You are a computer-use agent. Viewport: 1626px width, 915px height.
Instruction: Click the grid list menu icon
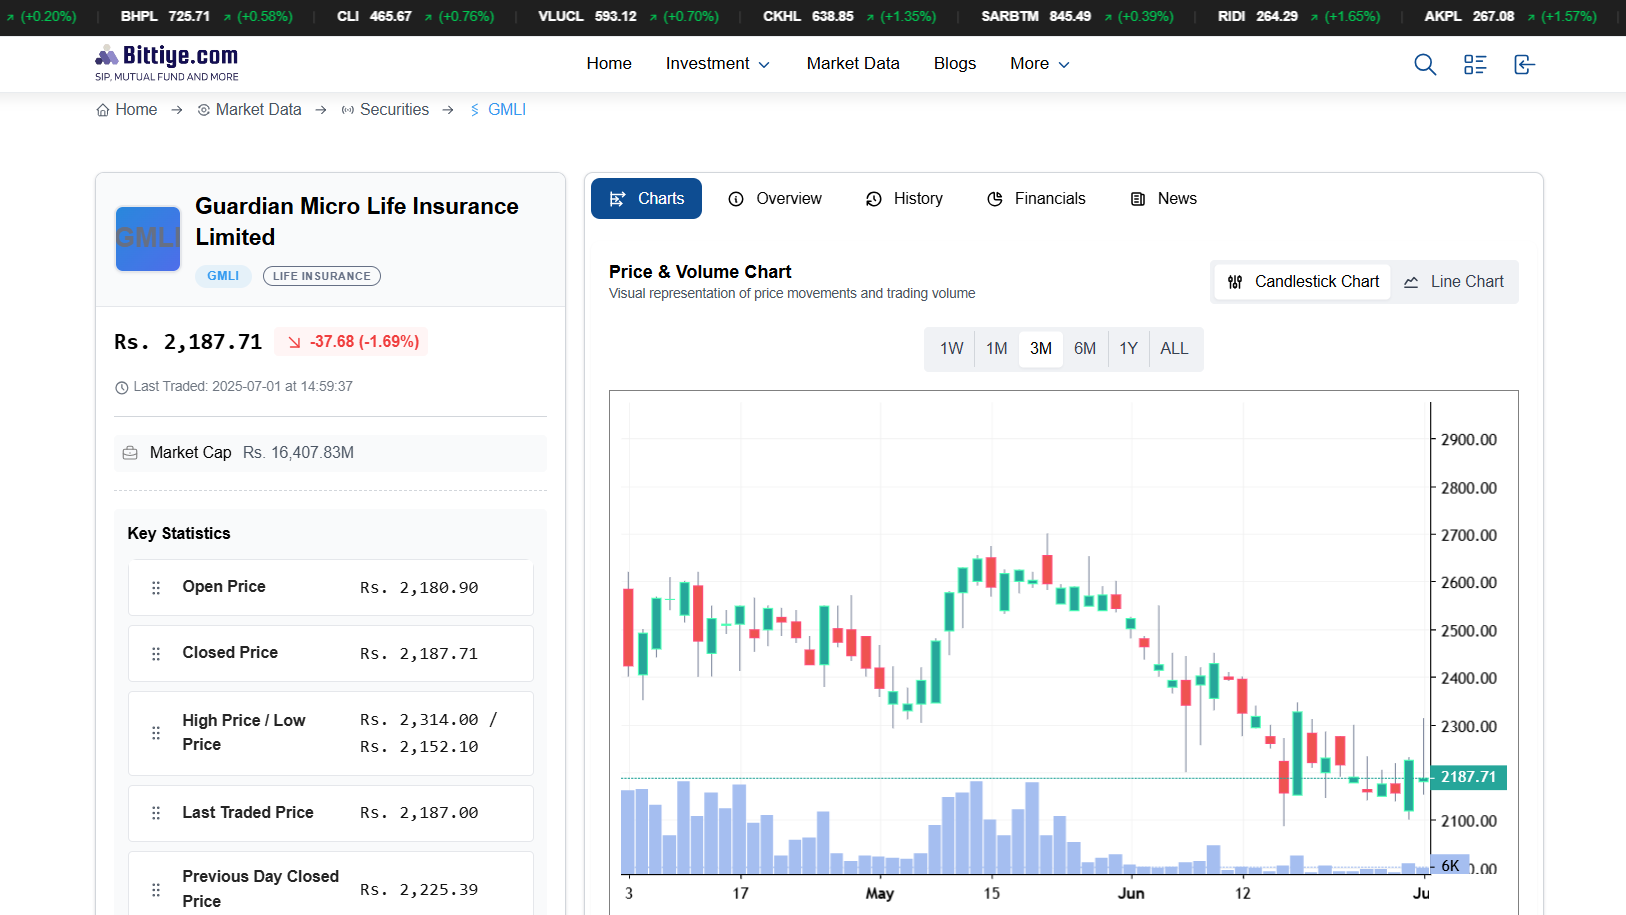click(x=1475, y=65)
